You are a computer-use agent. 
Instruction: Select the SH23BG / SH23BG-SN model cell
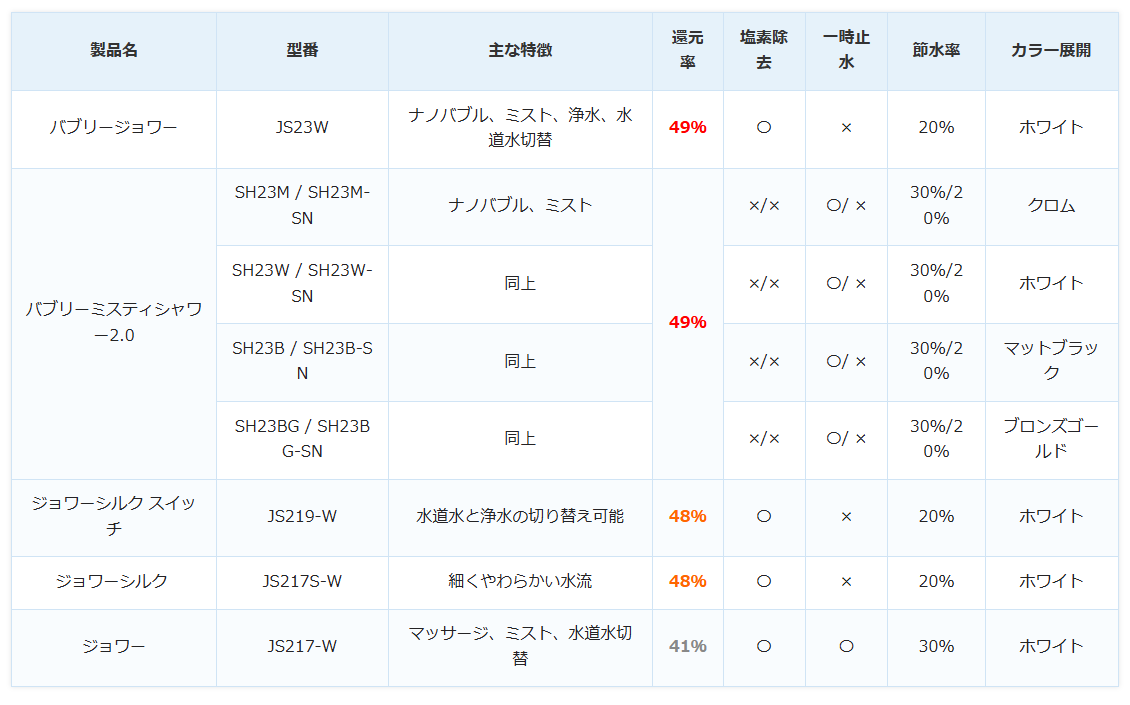point(302,439)
